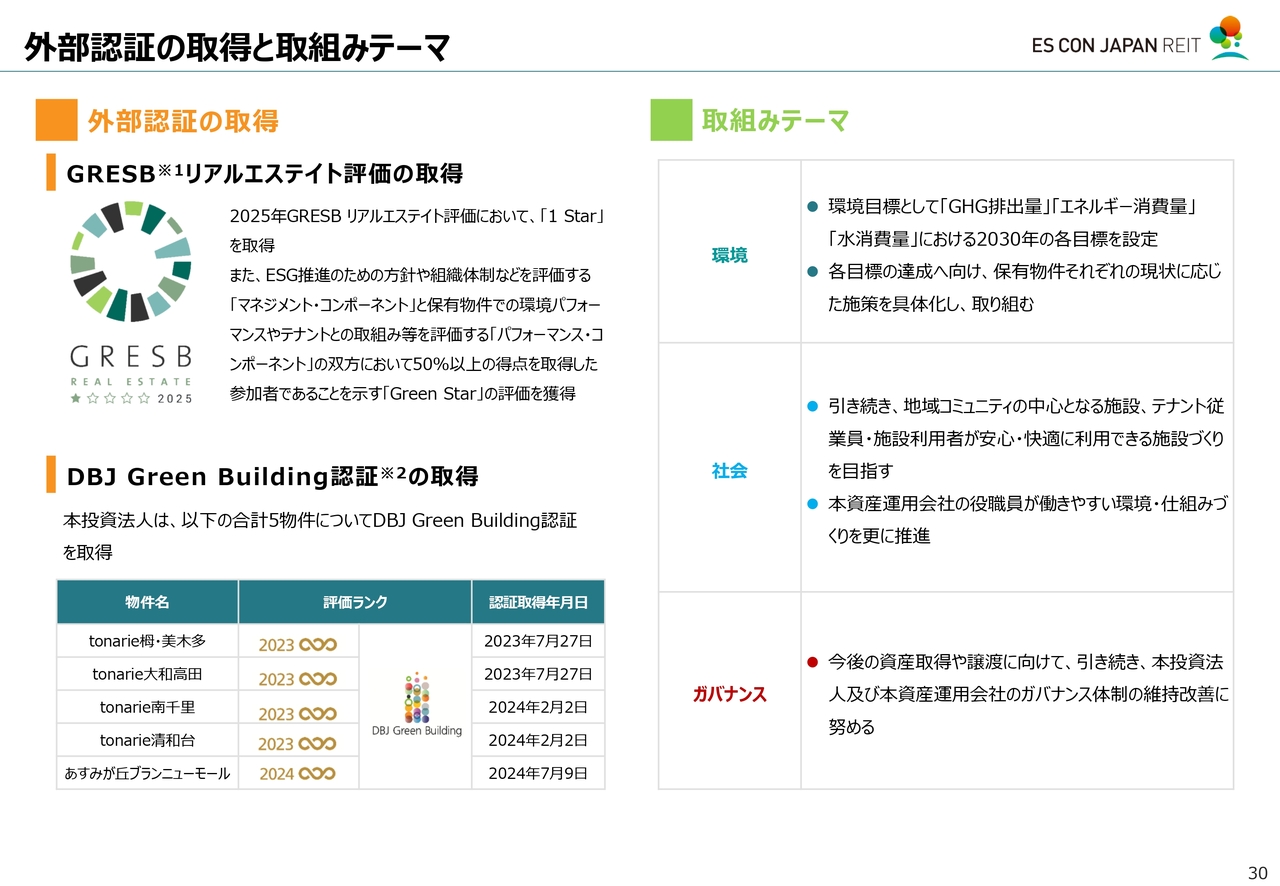Image resolution: width=1280 pixels, height=886 pixels.
Task: Select the 環境 theme label
Action: point(729,255)
